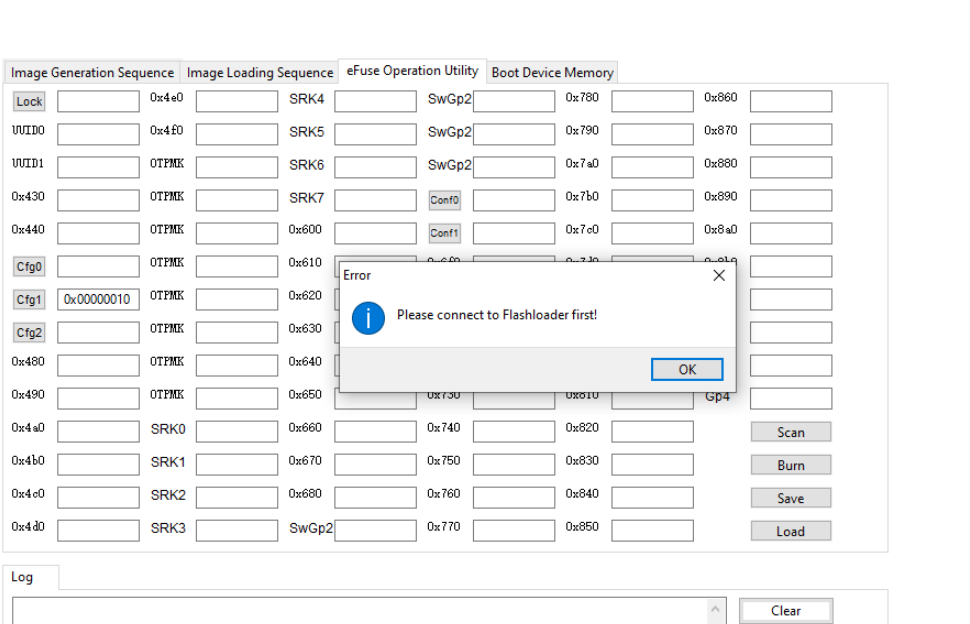Focus the SRK5 input field
The height and width of the screenshot is (624, 970).
(x=376, y=134)
